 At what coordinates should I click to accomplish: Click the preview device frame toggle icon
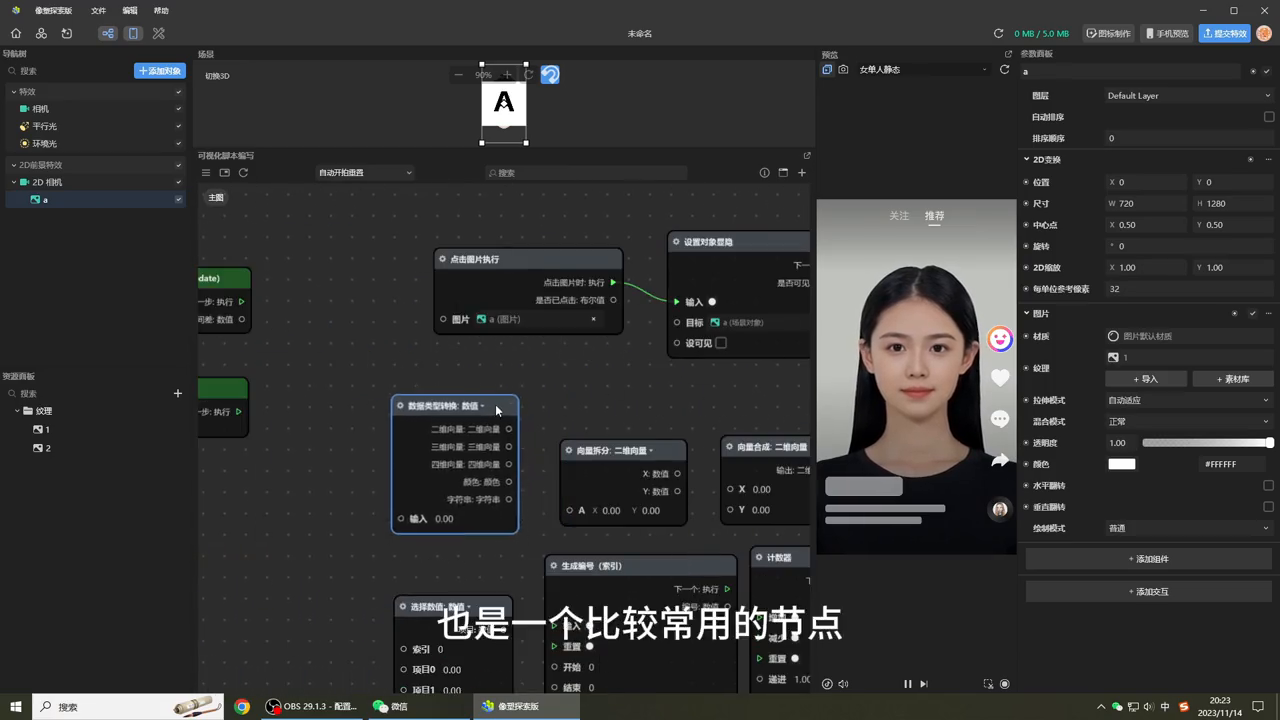click(827, 70)
